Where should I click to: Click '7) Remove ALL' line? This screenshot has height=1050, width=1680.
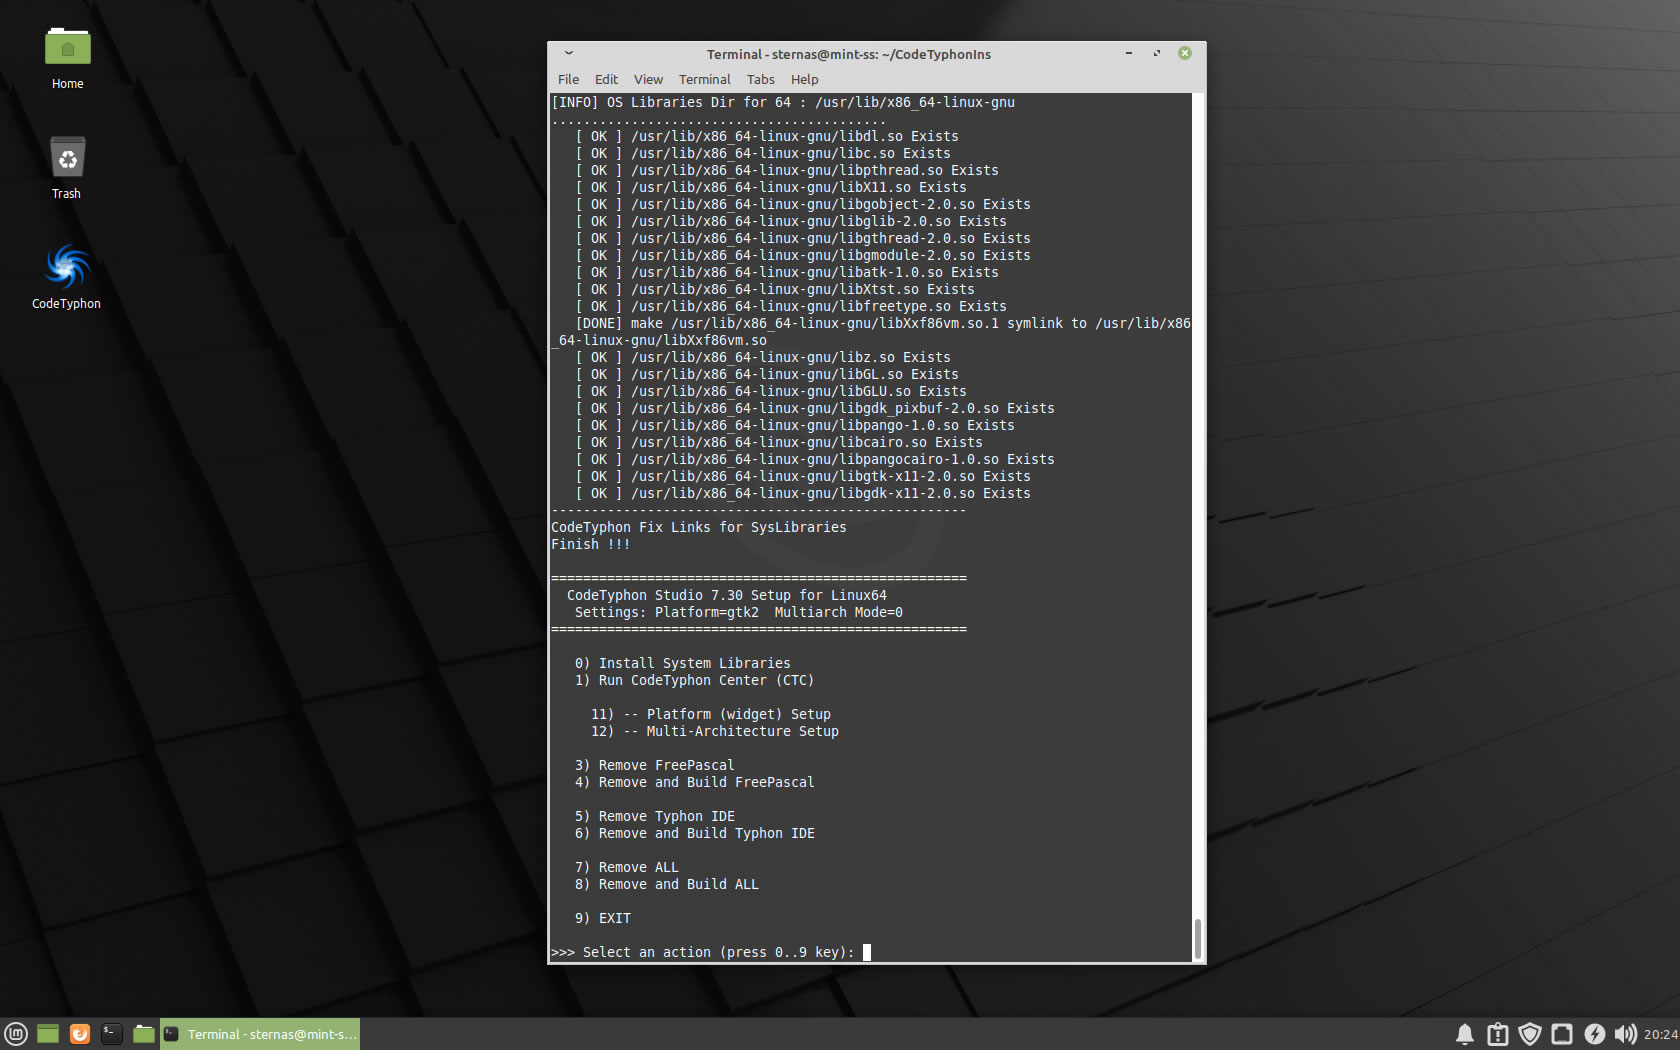click(x=626, y=867)
